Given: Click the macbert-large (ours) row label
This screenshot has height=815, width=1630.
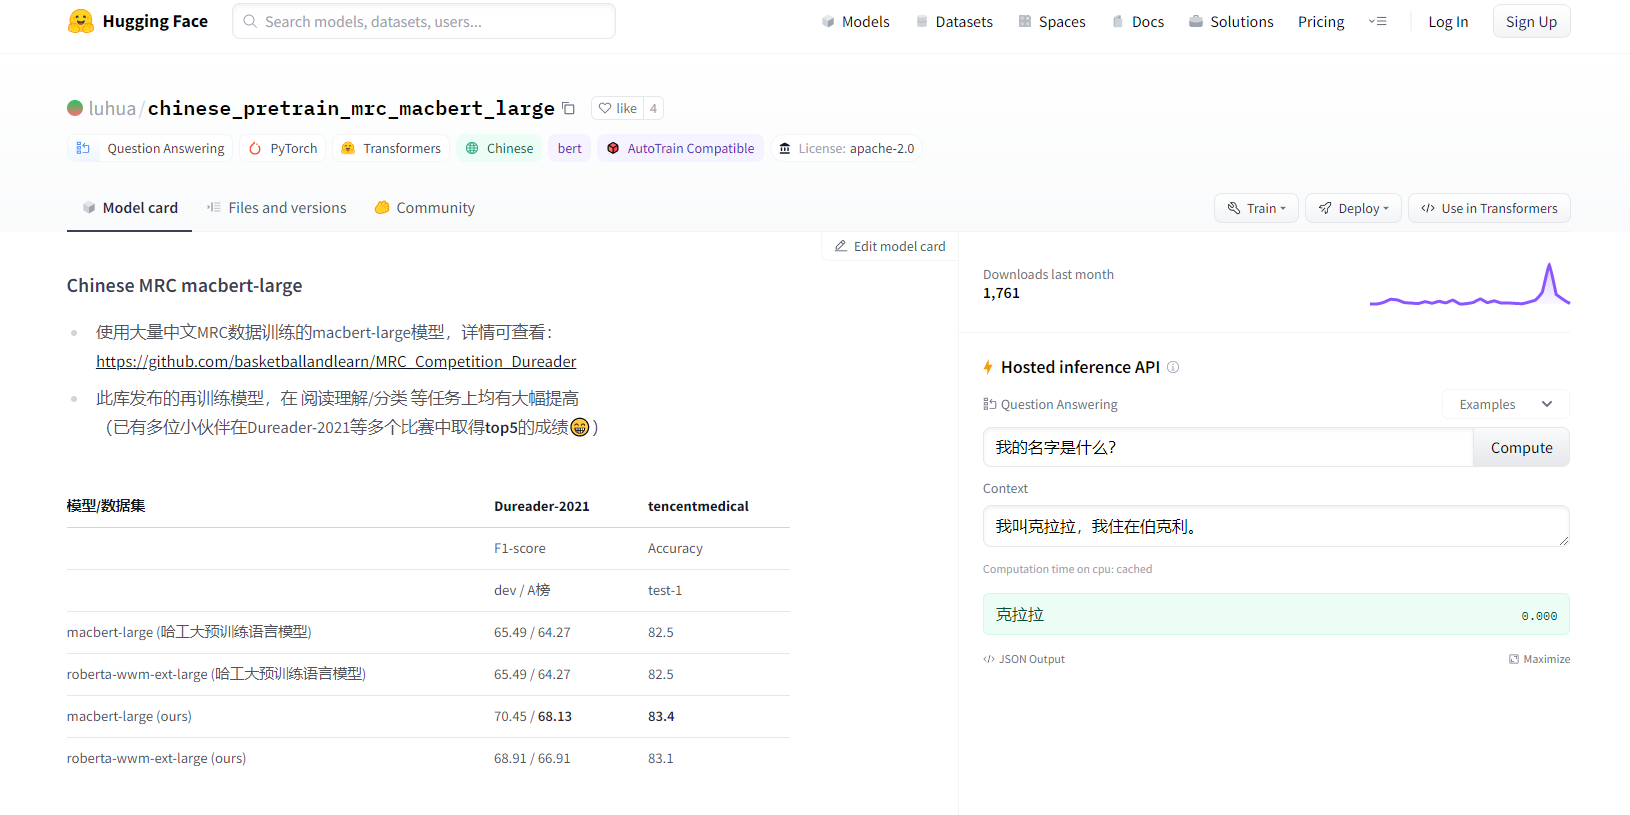Looking at the screenshot, I should pos(129,716).
